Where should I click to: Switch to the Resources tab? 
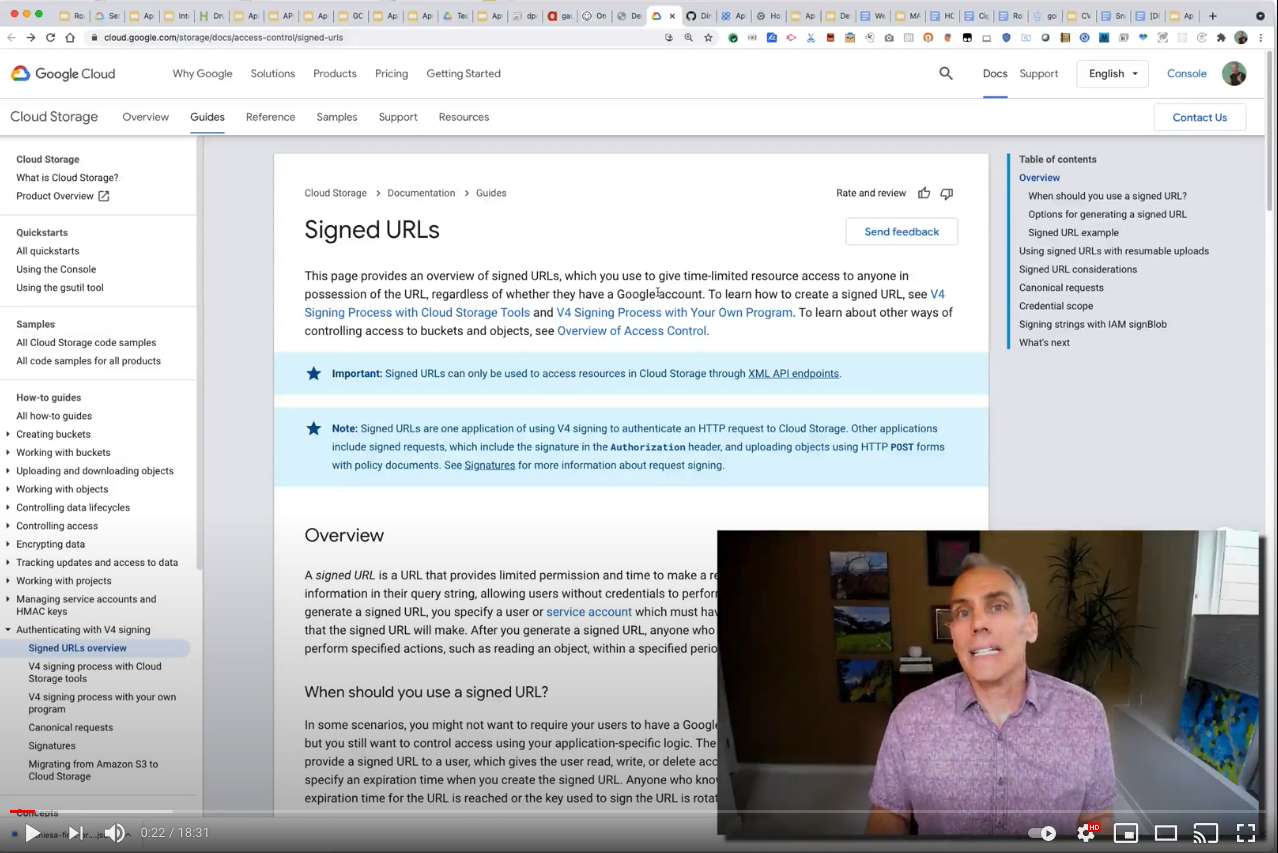coord(464,117)
